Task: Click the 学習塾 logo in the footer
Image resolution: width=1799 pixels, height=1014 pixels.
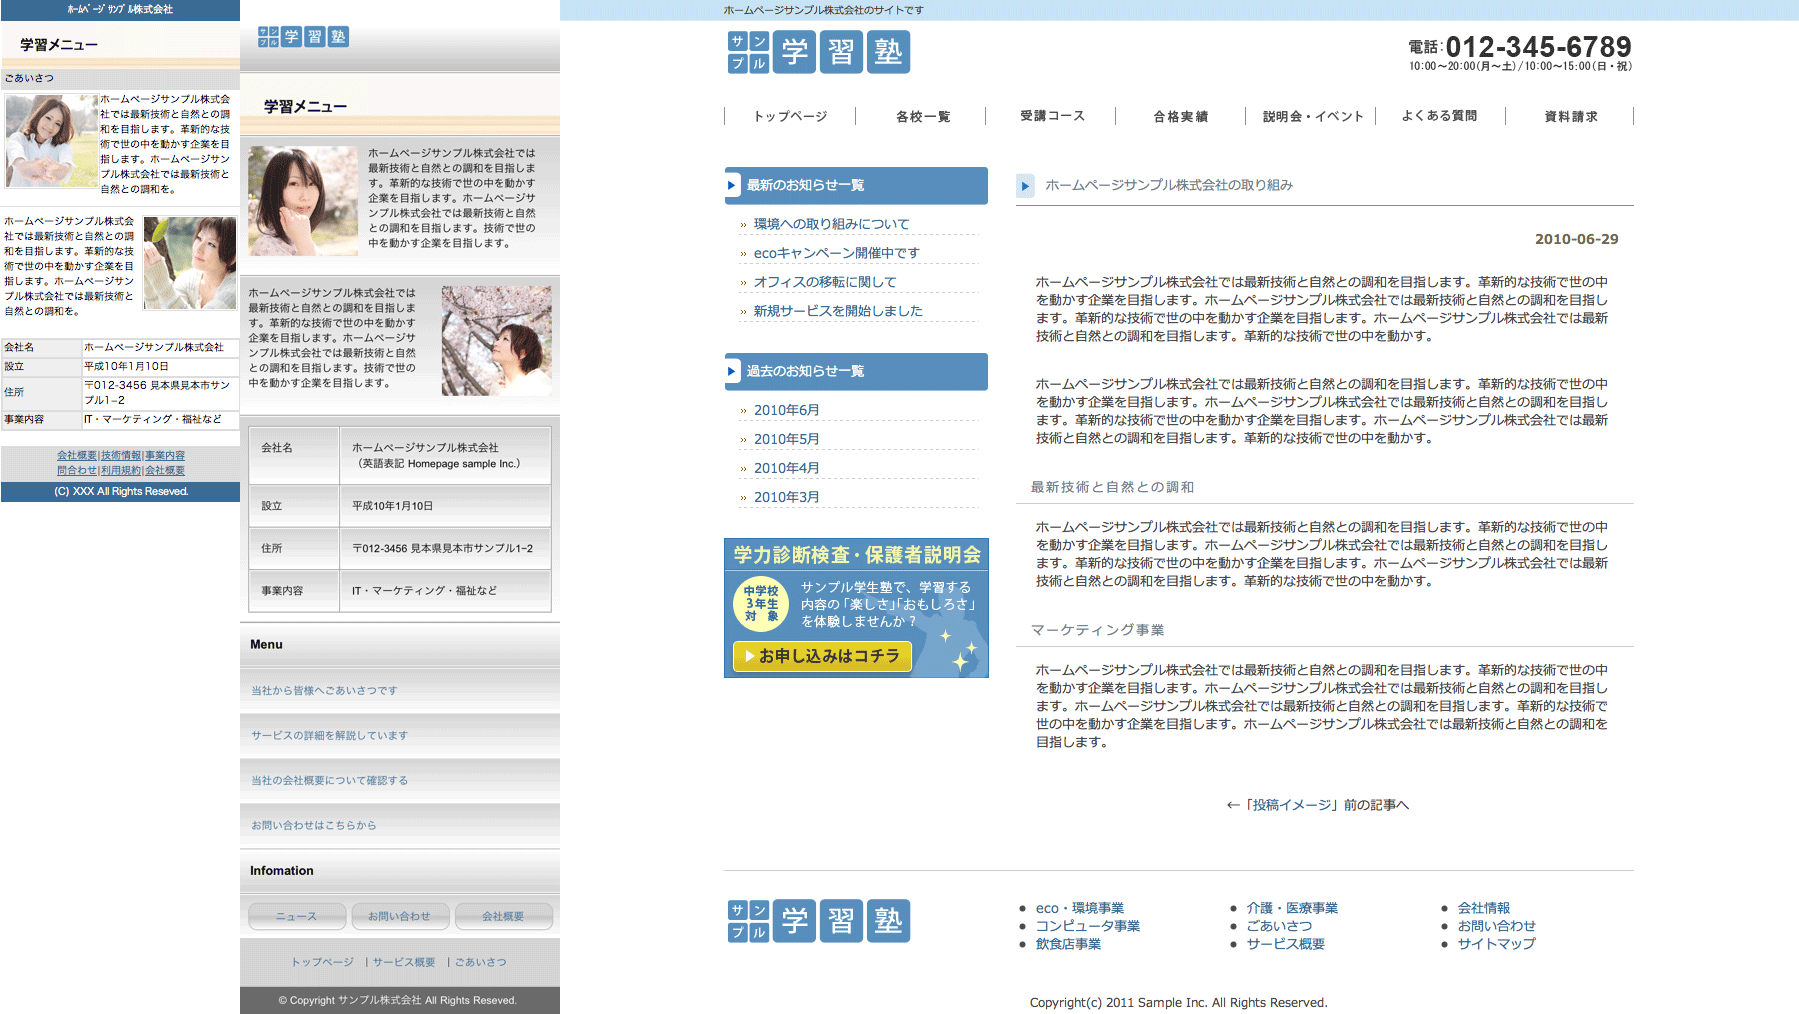Action: [818, 921]
